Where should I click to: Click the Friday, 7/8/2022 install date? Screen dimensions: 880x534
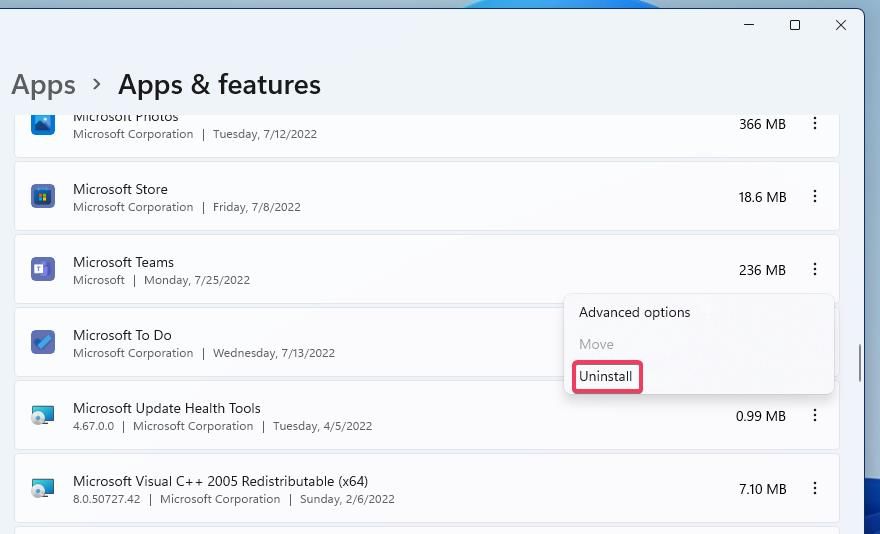256,207
